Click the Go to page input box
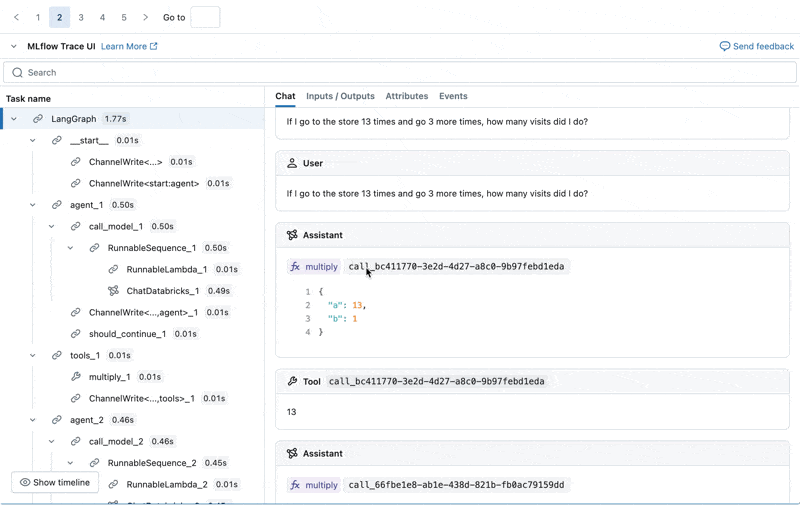This screenshot has width=800, height=506. 205,17
